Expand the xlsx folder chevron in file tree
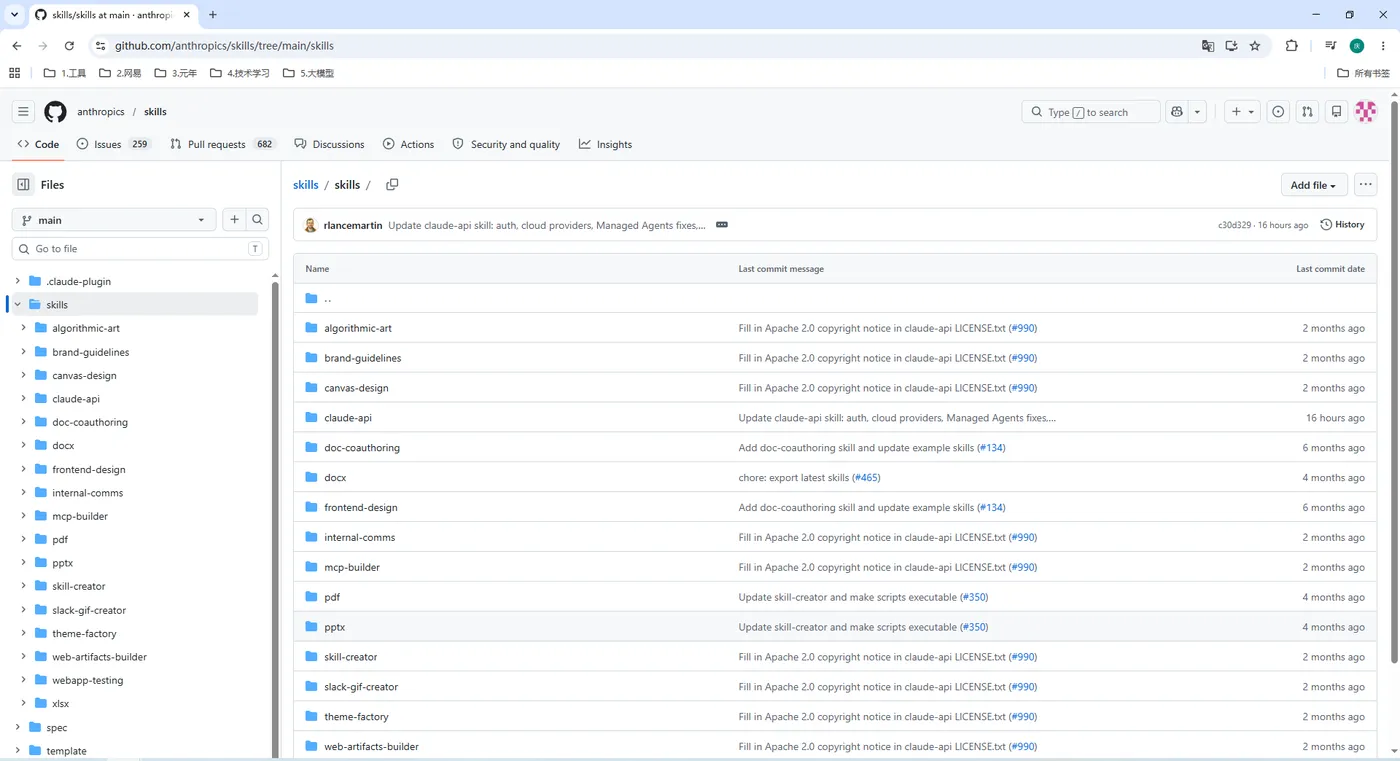This screenshot has height=761, width=1400. click(x=23, y=704)
